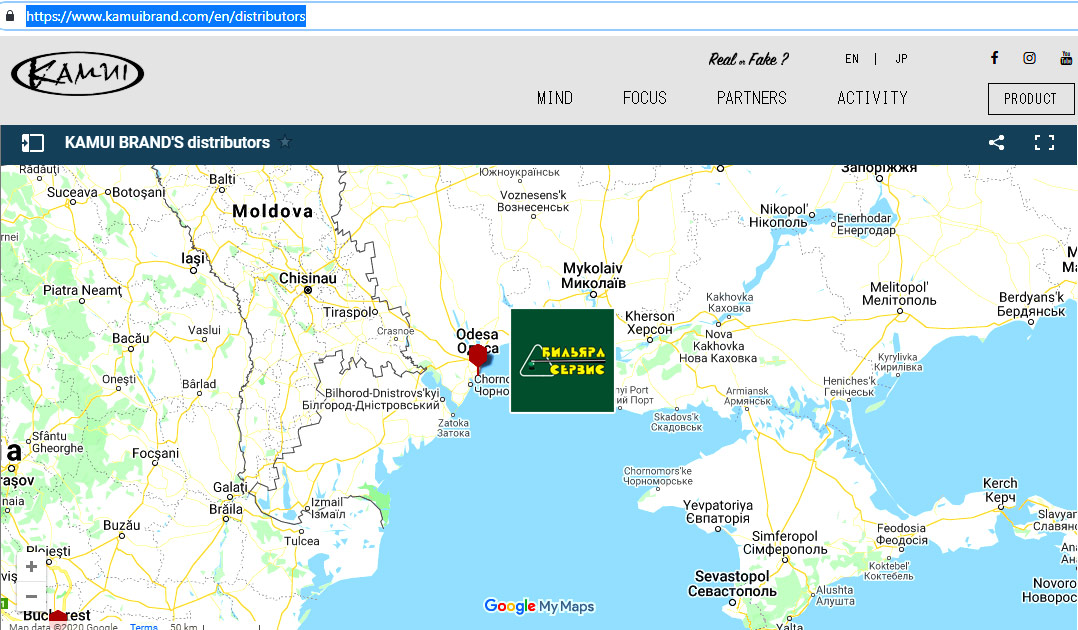The image size is (1078, 630).
Task: Open the PARTNERS menu
Action: 751,98
